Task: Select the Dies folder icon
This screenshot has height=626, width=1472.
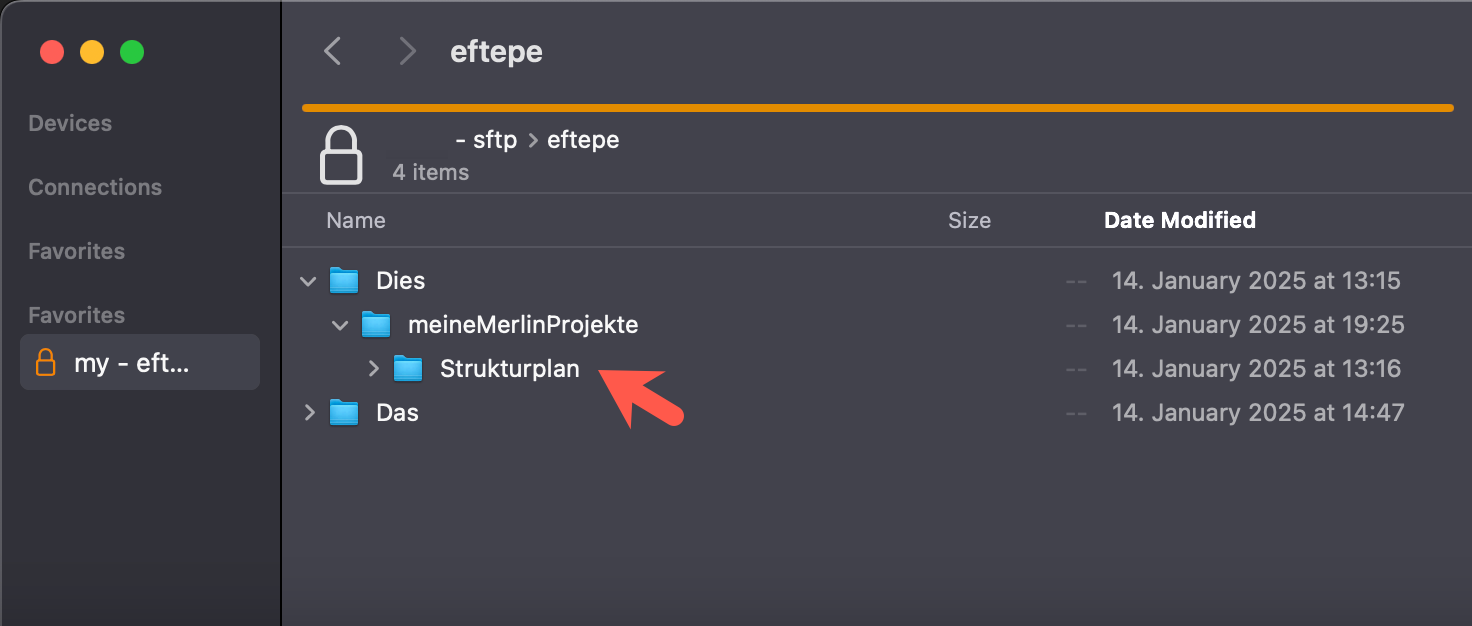Action: (345, 280)
